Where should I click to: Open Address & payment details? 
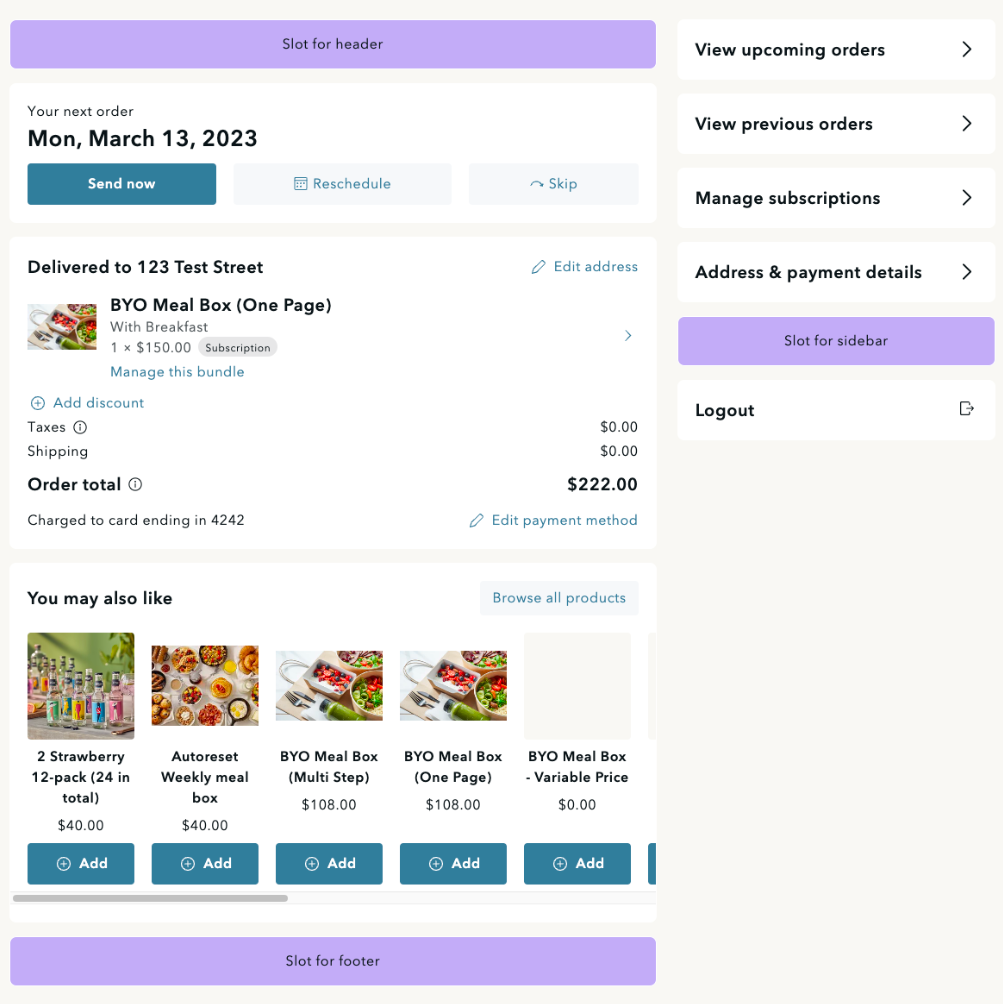point(836,271)
